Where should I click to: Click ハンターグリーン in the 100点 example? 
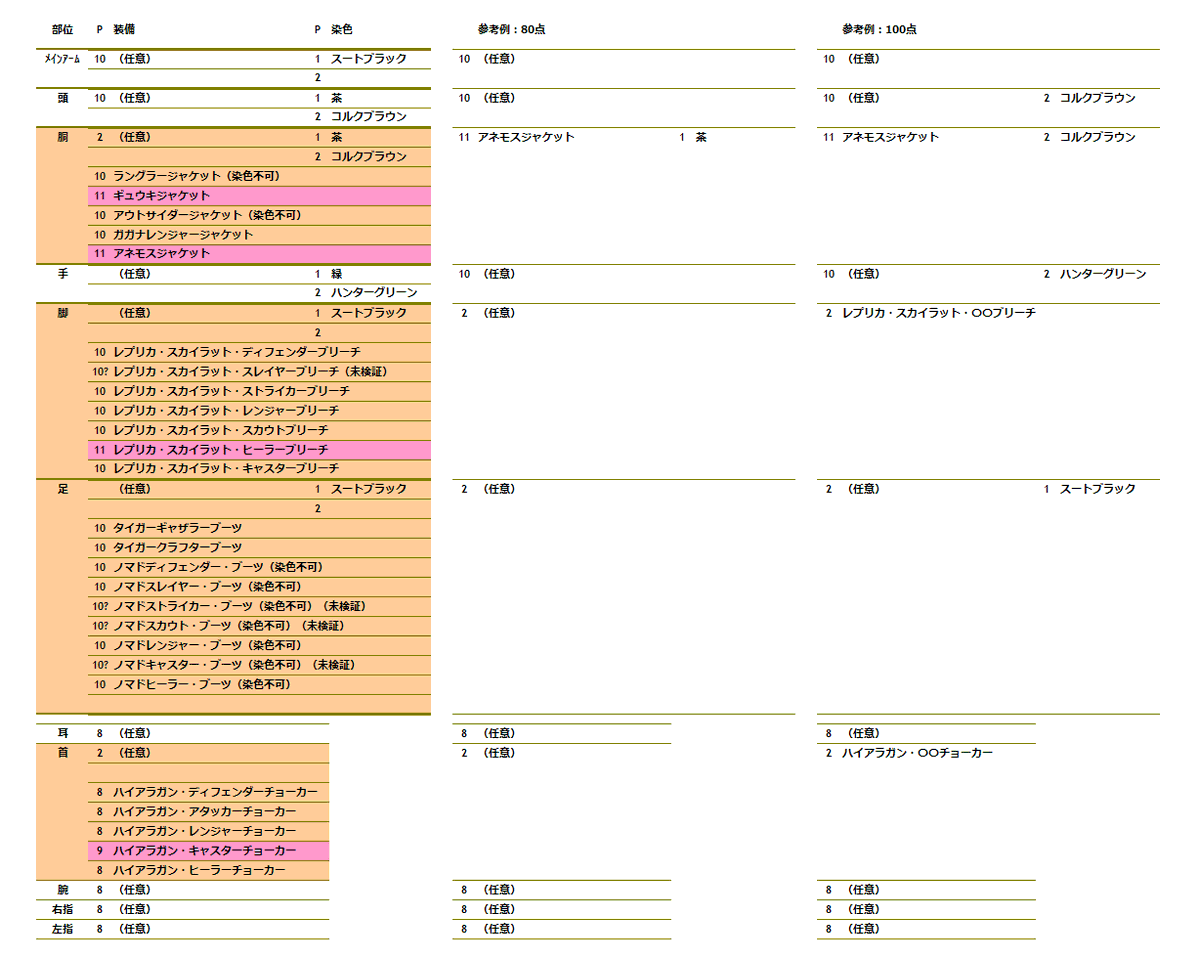pyautogui.click(x=1103, y=274)
